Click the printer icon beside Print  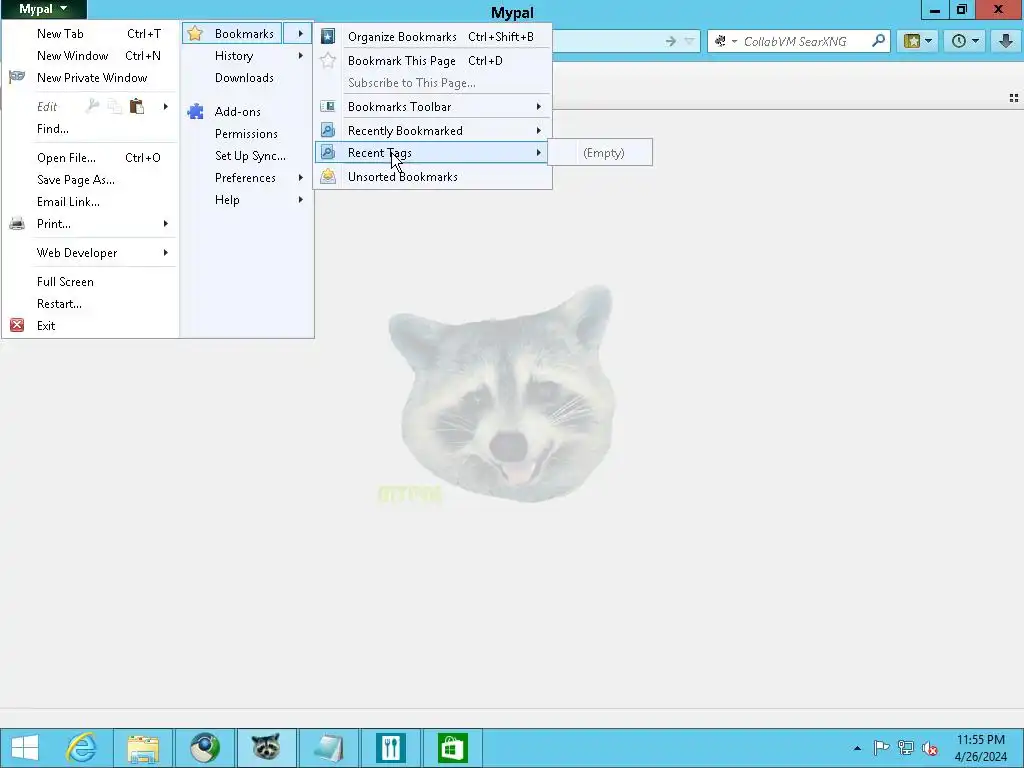click(x=17, y=224)
